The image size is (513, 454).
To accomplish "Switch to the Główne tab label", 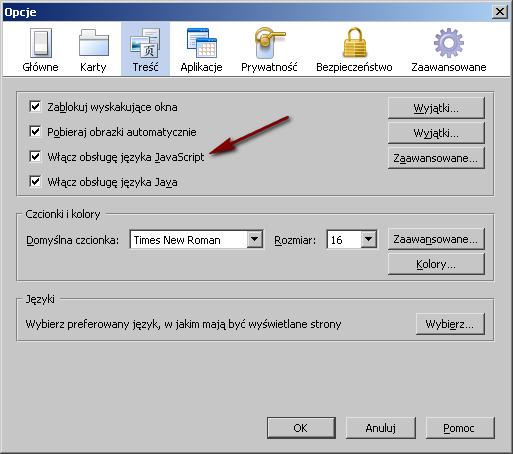I will [40, 67].
